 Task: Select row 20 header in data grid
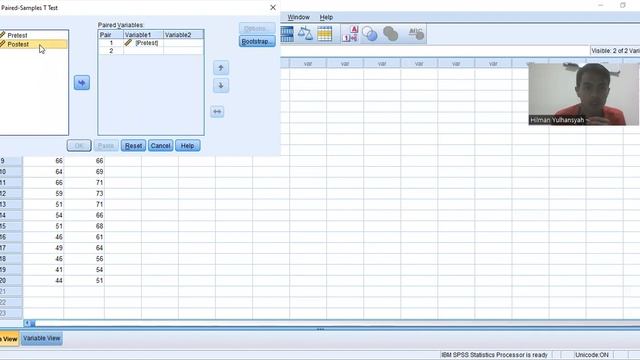11,281
